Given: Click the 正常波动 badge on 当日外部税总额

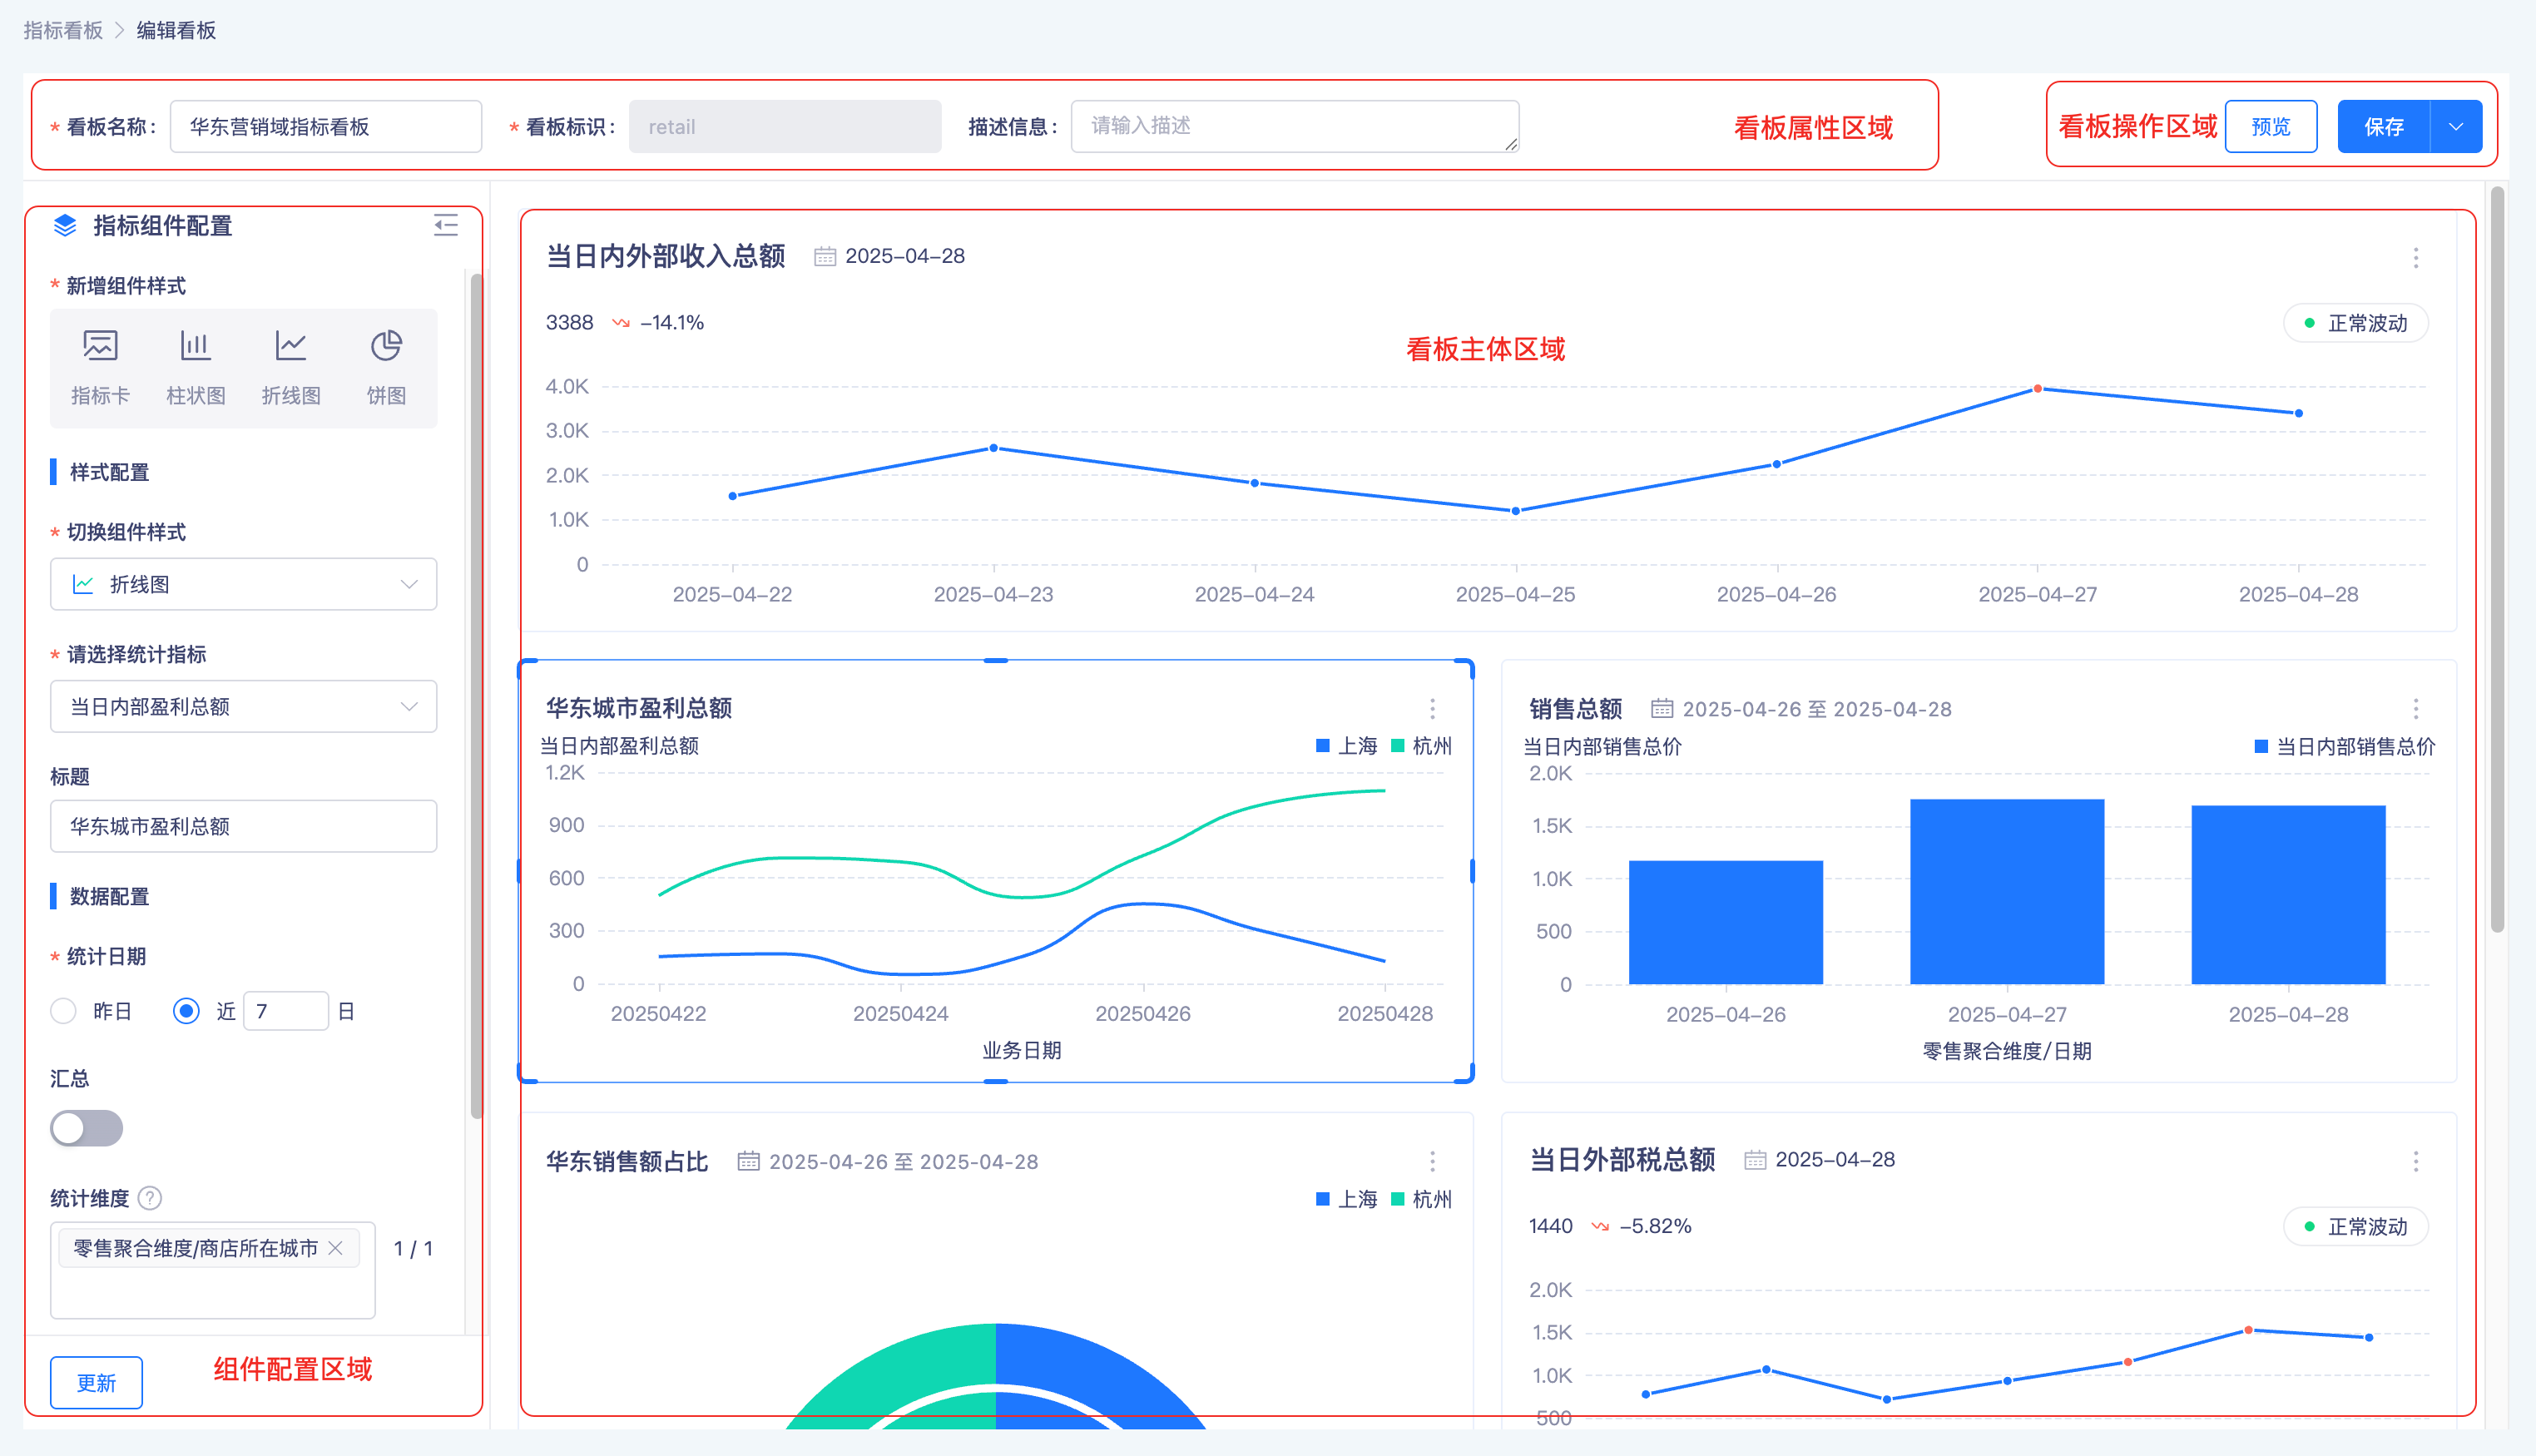Looking at the screenshot, I should [x=2356, y=1226].
